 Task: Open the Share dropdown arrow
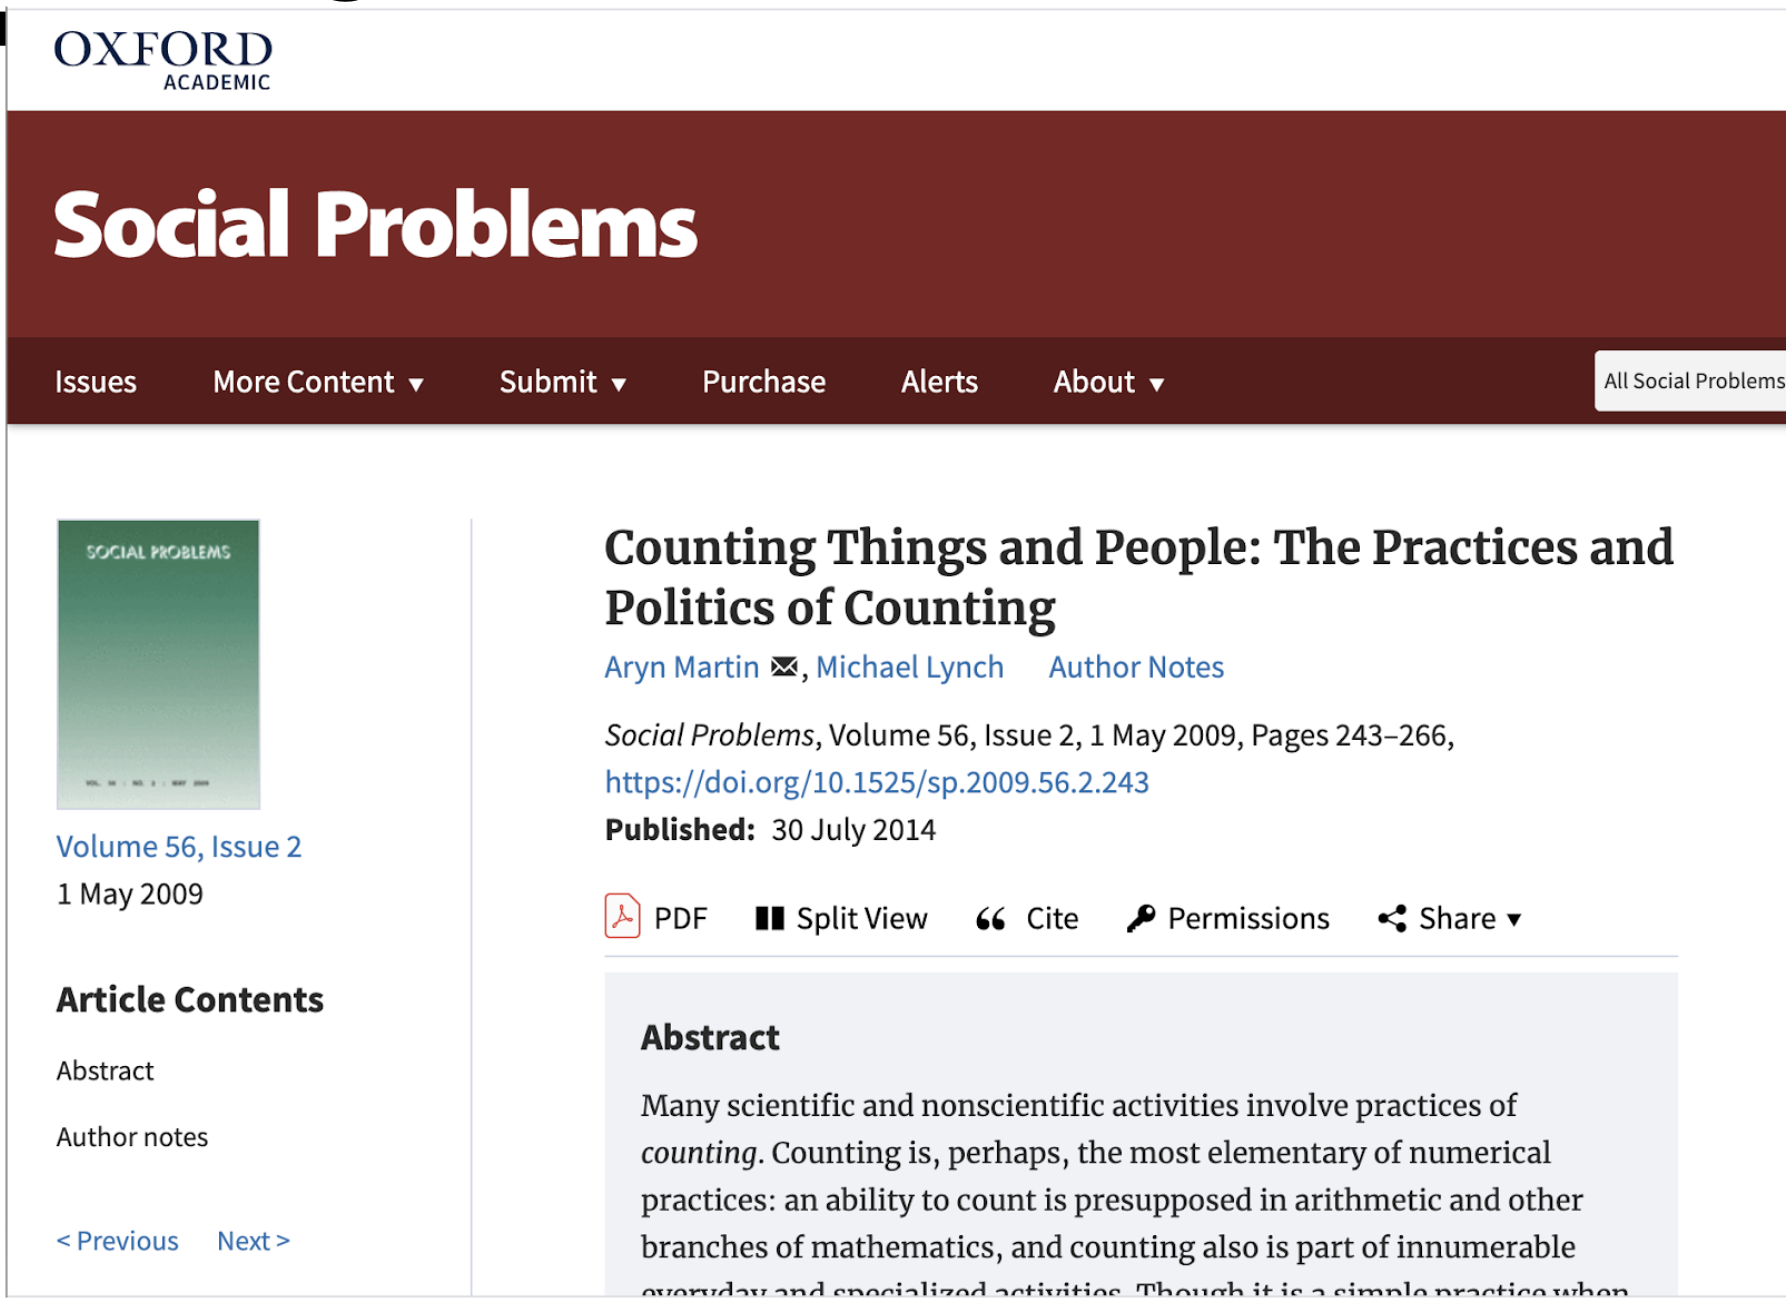[x=1514, y=919]
